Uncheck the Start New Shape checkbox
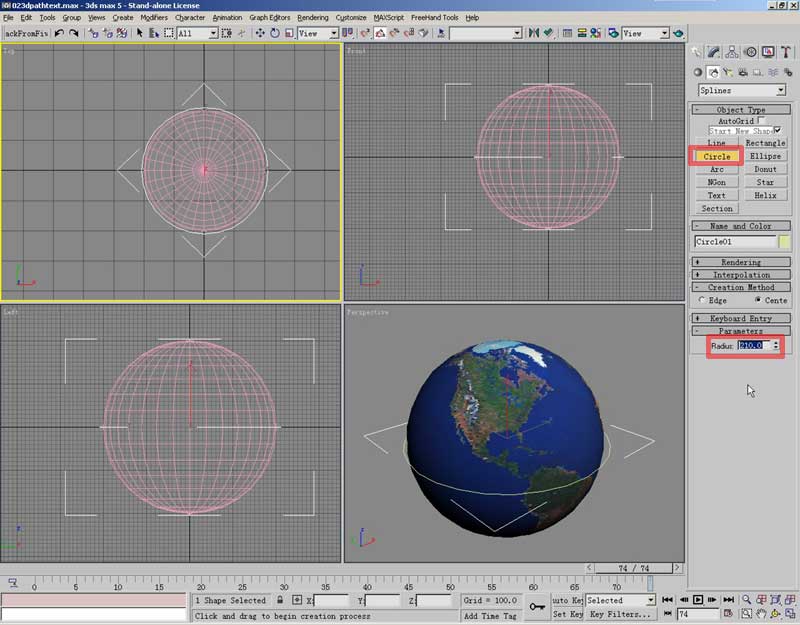Viewport: 800px width, 625px height. [x=778, y=131]
